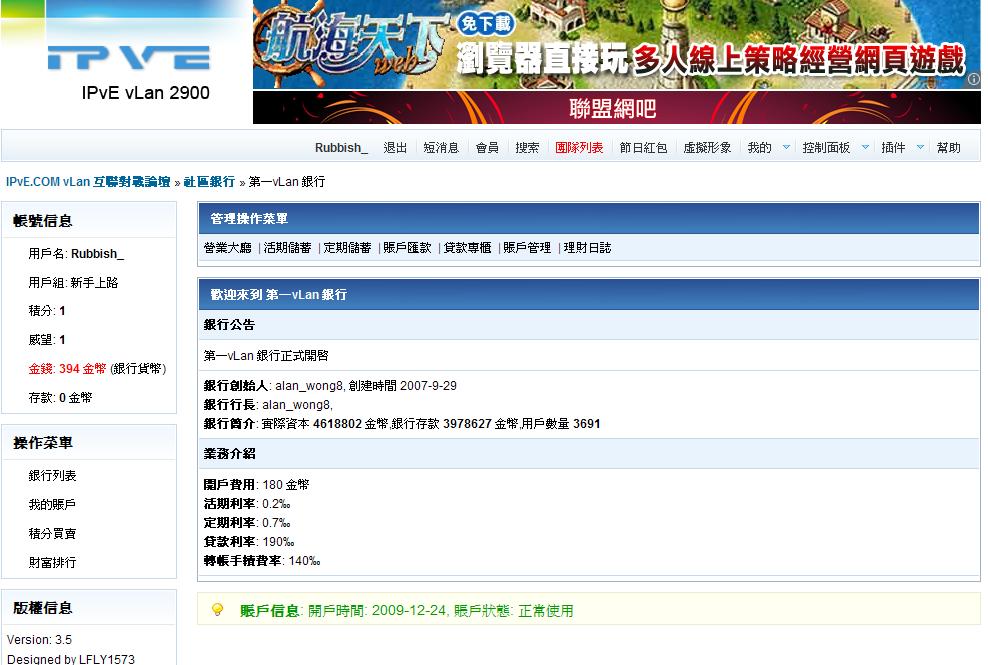Click the 聯盟網吧 banner
This screenshot has width=988, height=665.
(613, 108)
